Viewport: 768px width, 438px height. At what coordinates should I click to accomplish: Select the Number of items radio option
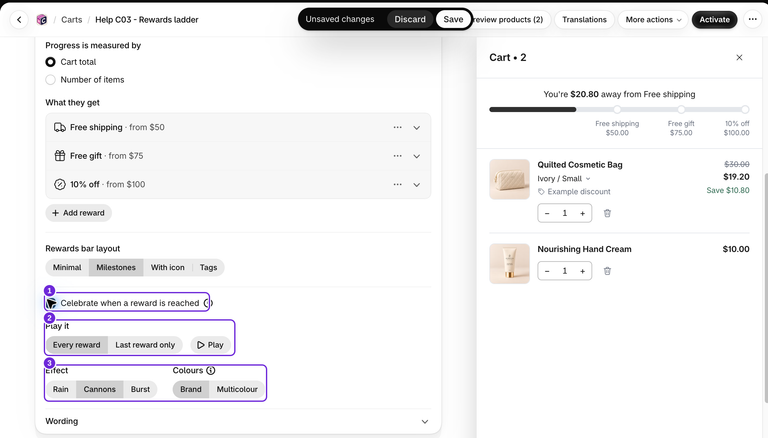tap(50, 80)
